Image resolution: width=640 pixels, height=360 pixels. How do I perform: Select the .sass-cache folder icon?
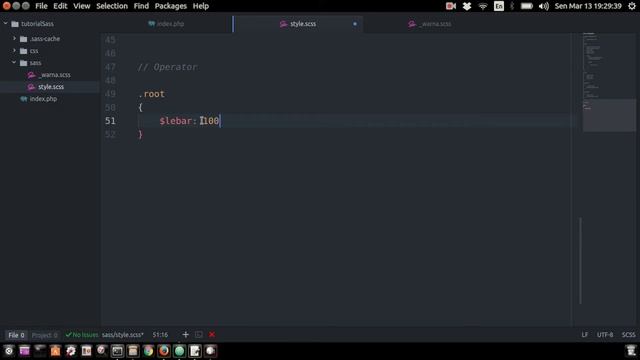pos(24,39)
